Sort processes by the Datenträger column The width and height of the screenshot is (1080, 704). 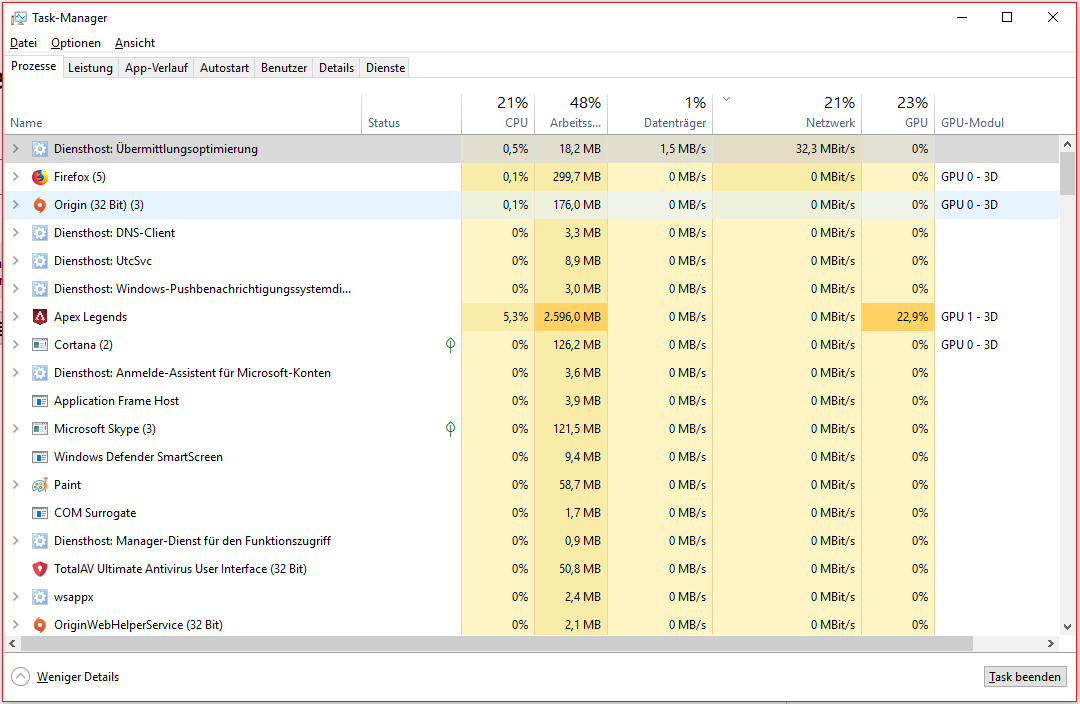[x=660, y=112]
